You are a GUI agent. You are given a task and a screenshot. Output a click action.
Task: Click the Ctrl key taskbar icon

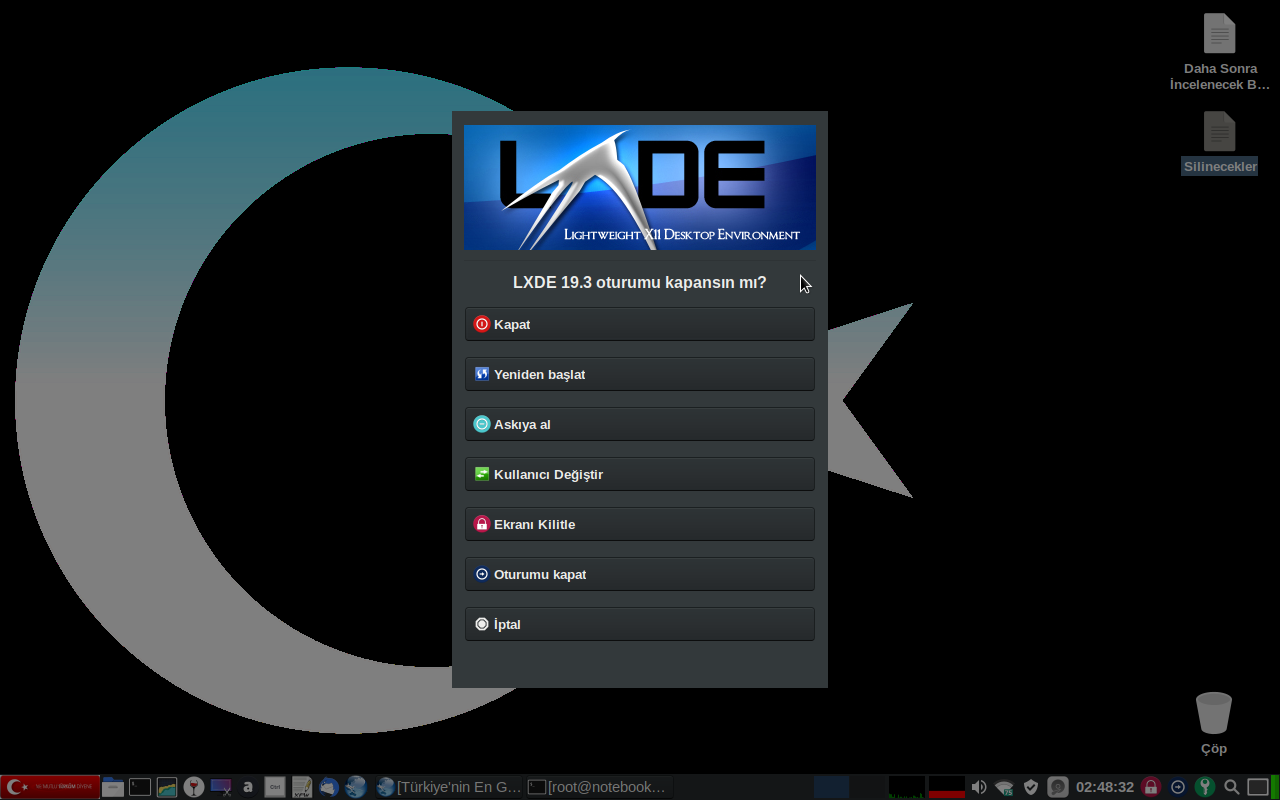[x=275, y=787]
